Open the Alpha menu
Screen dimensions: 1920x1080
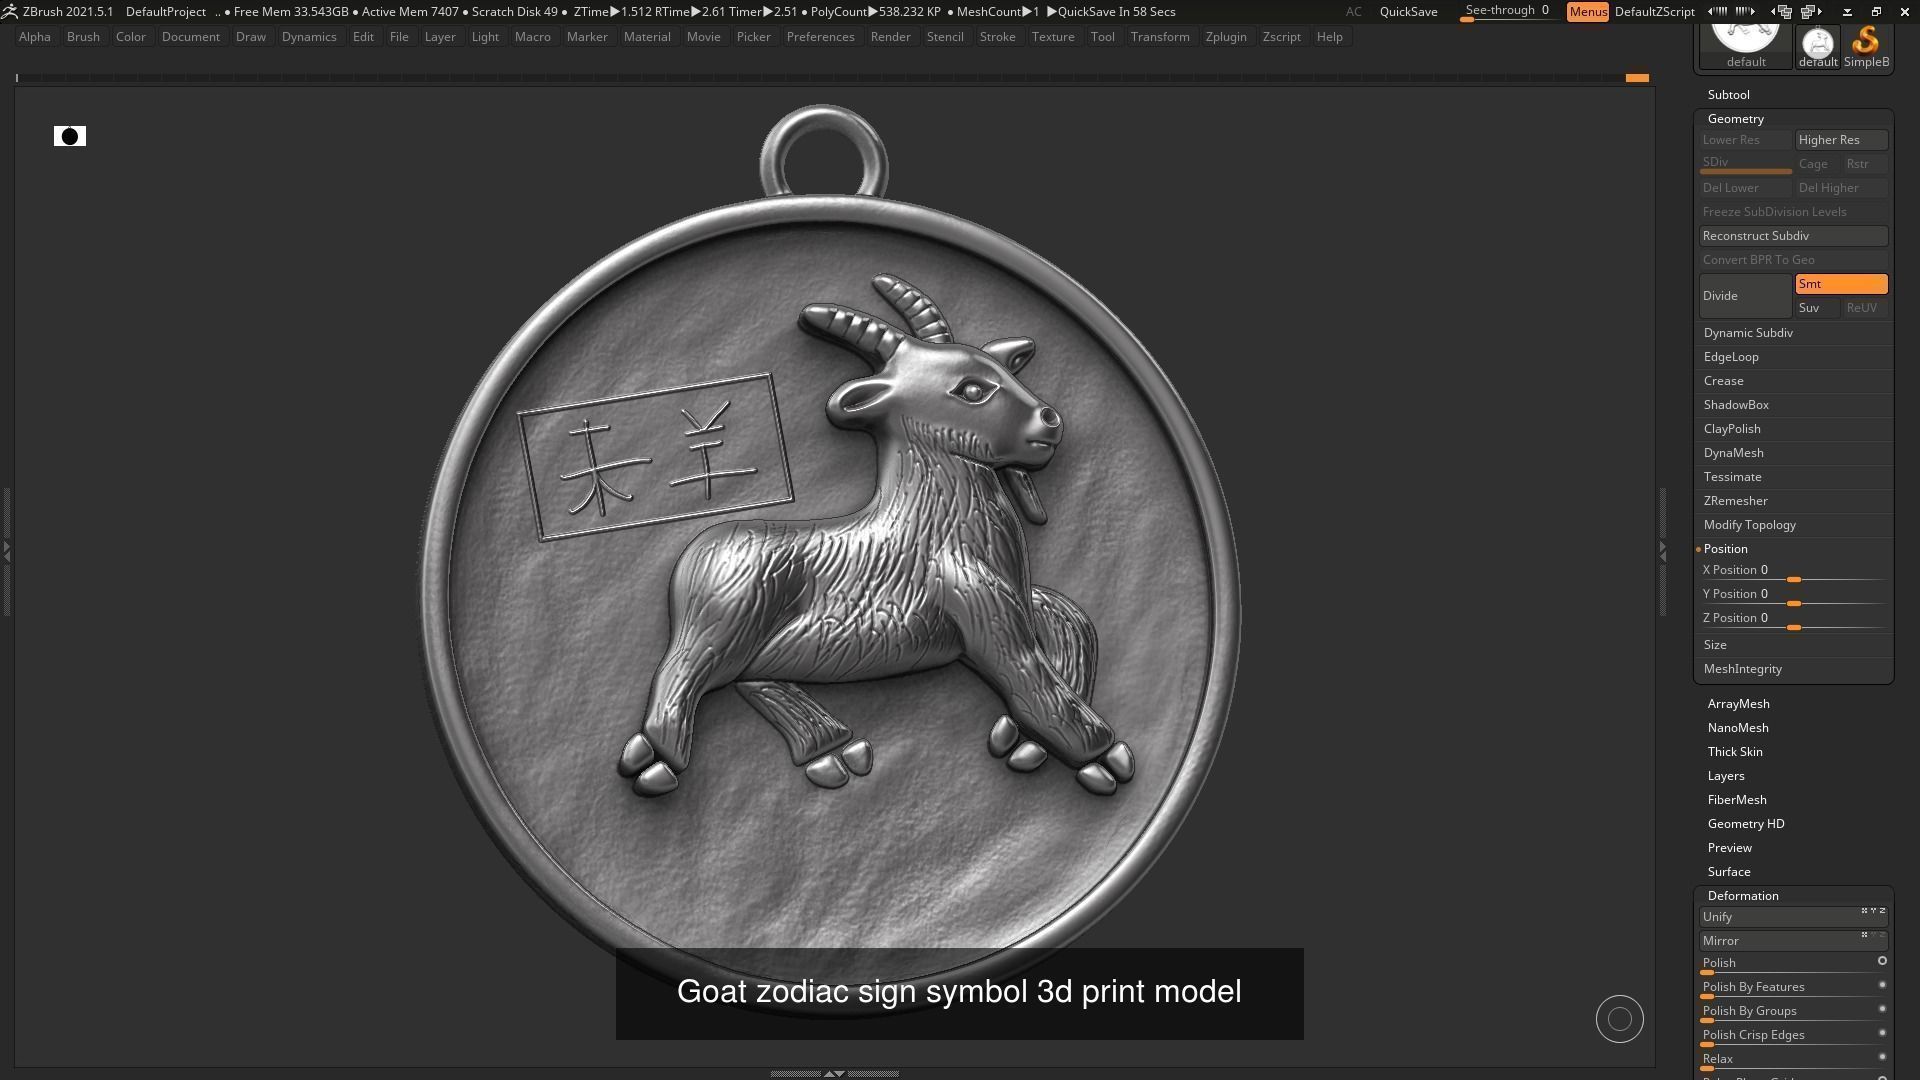click(x=35, y=37)
